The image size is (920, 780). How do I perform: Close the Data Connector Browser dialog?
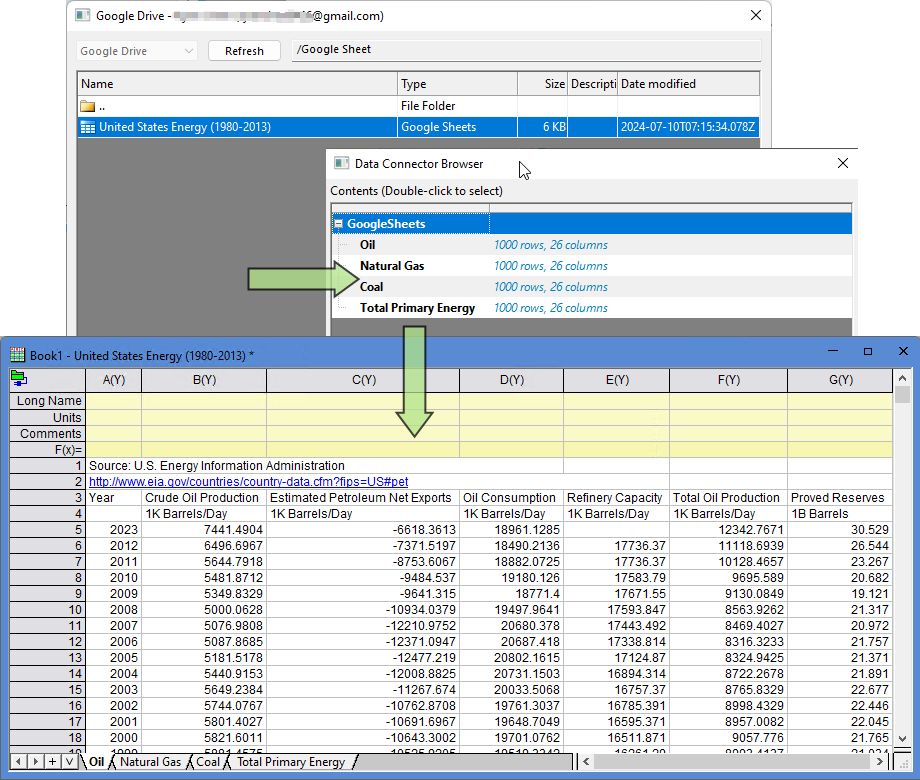tap(843, 163)
